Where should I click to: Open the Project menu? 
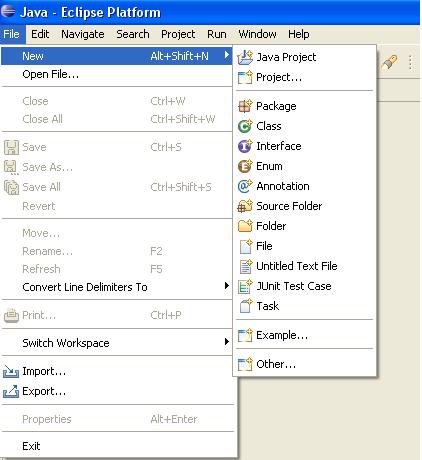point(178,34)
